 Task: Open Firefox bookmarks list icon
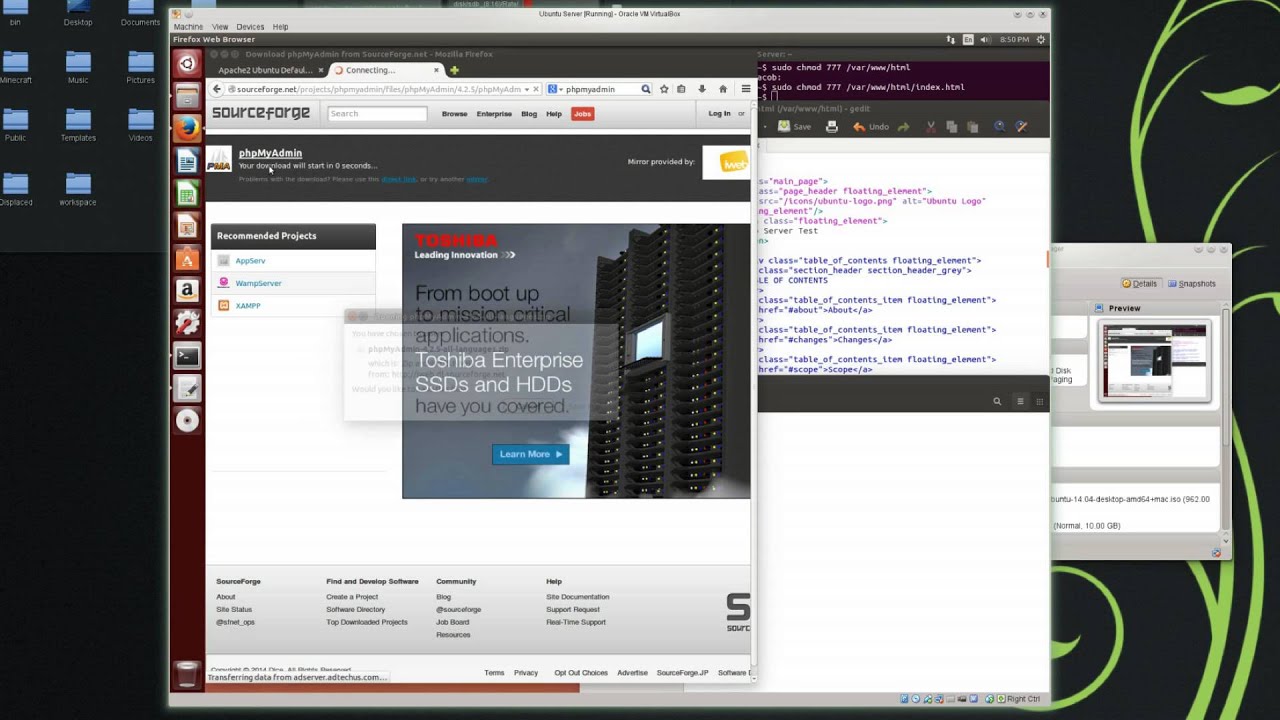click(681, 89)
